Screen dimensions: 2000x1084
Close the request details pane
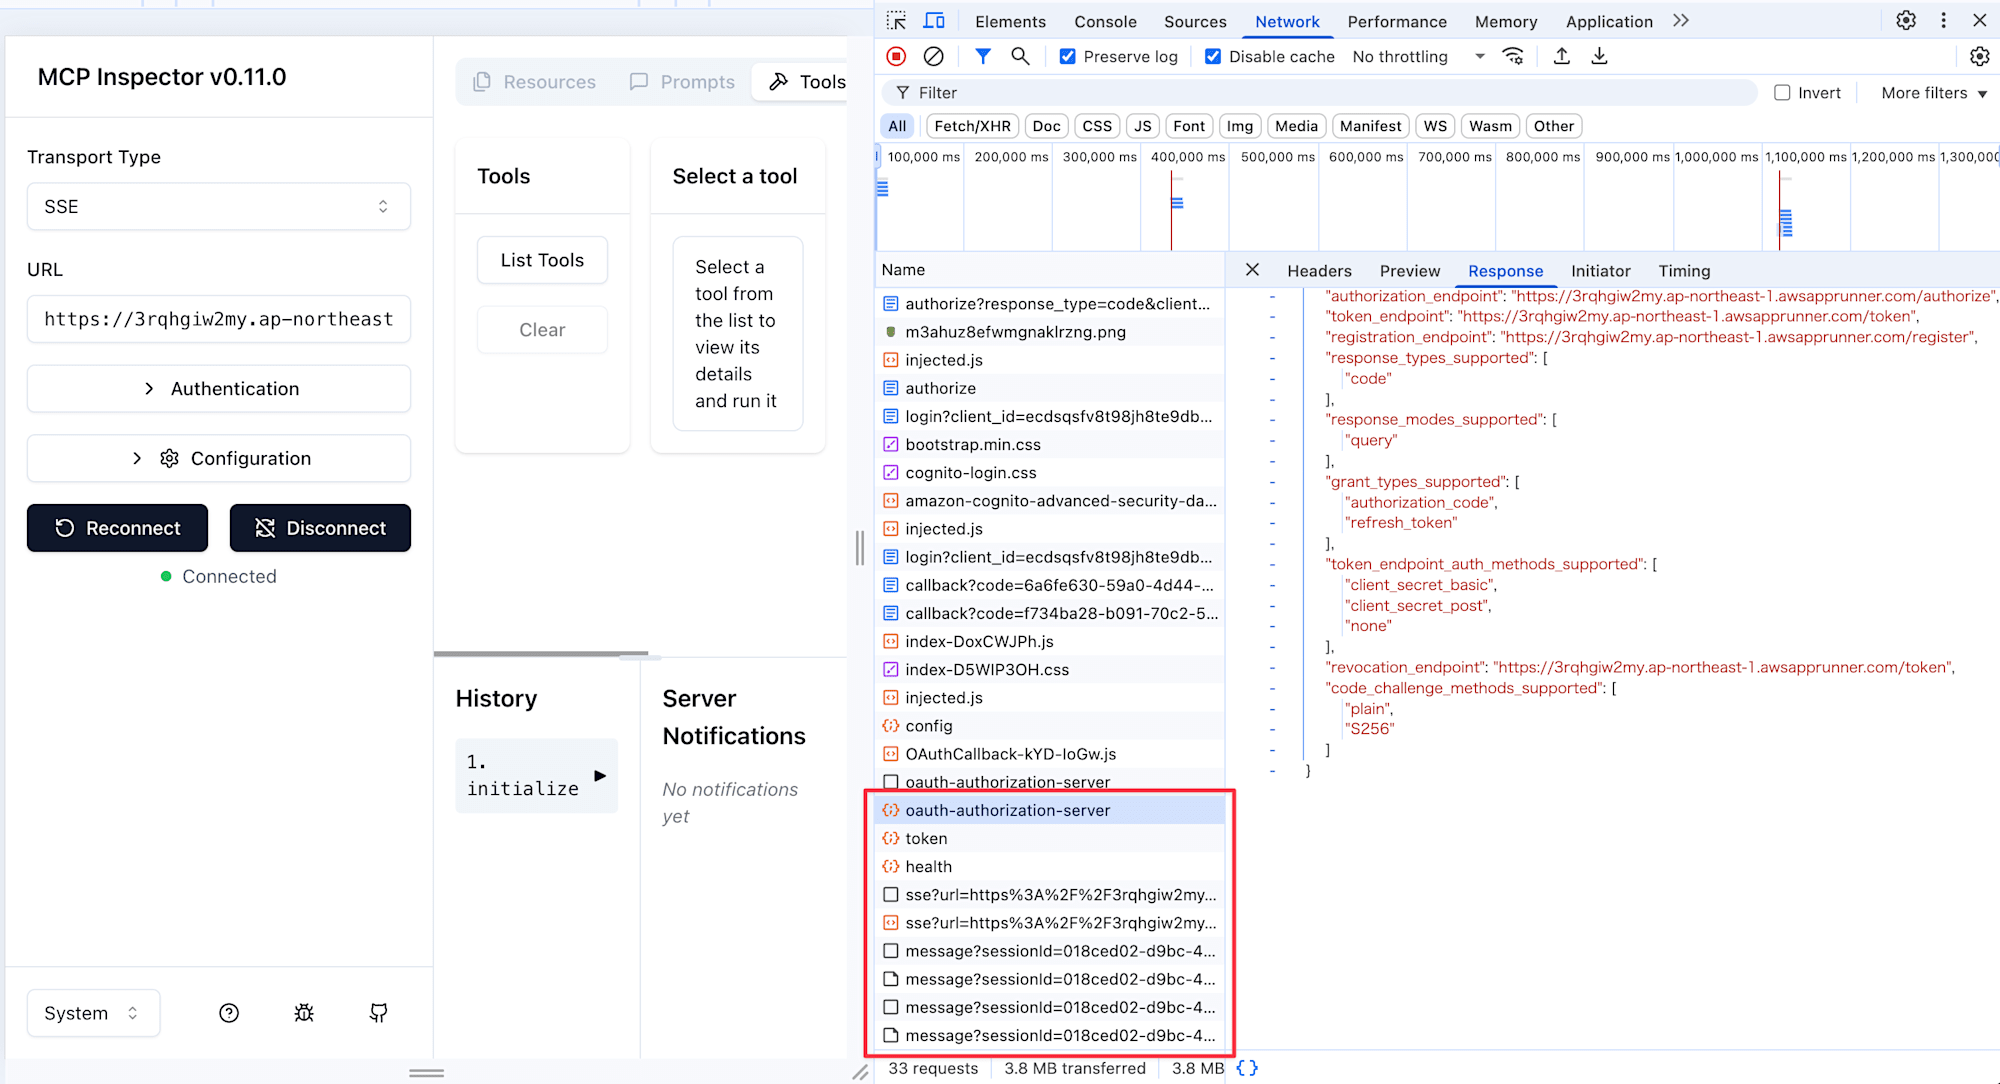click(1252, 270)
